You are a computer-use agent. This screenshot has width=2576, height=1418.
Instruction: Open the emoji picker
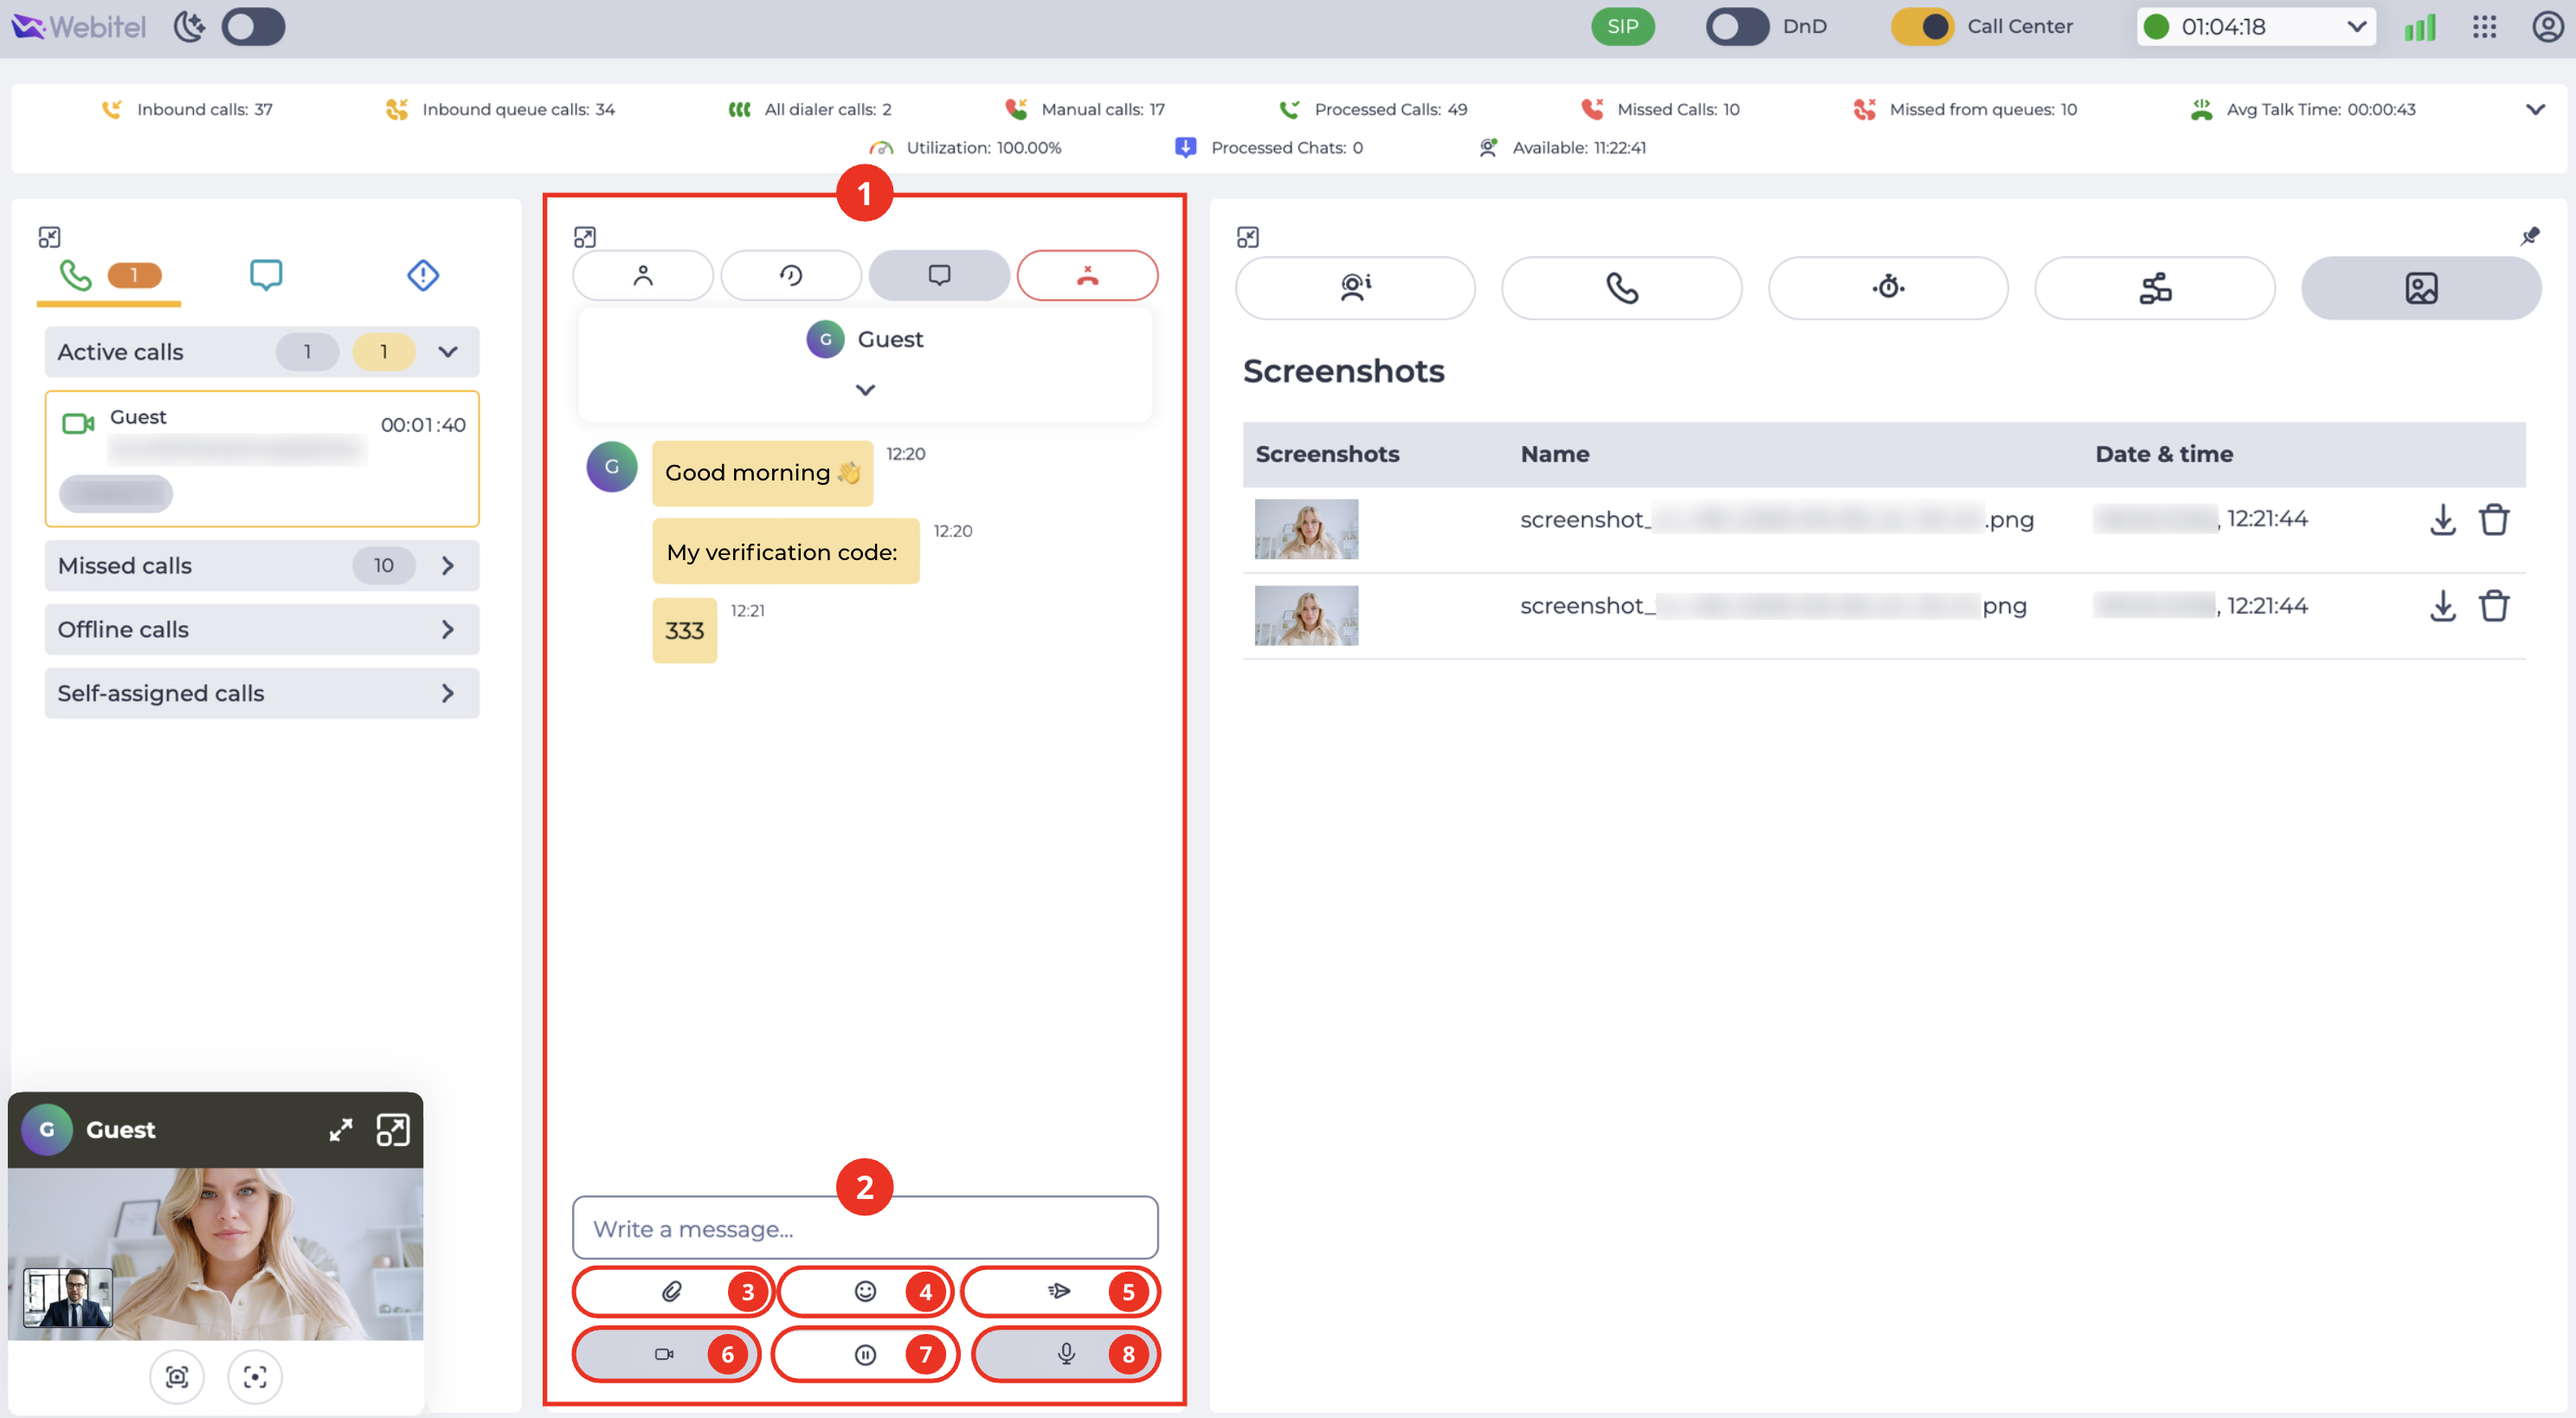[x=865, y=1292]
